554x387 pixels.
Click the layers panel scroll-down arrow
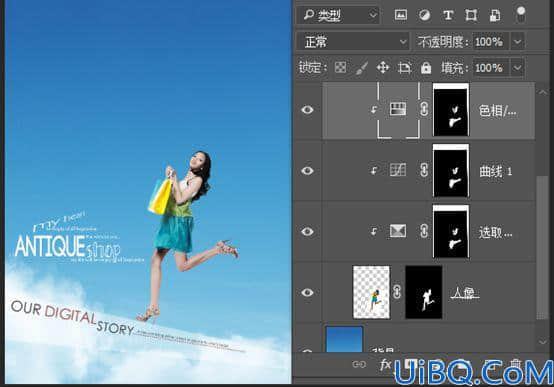[x=543, y=341]
